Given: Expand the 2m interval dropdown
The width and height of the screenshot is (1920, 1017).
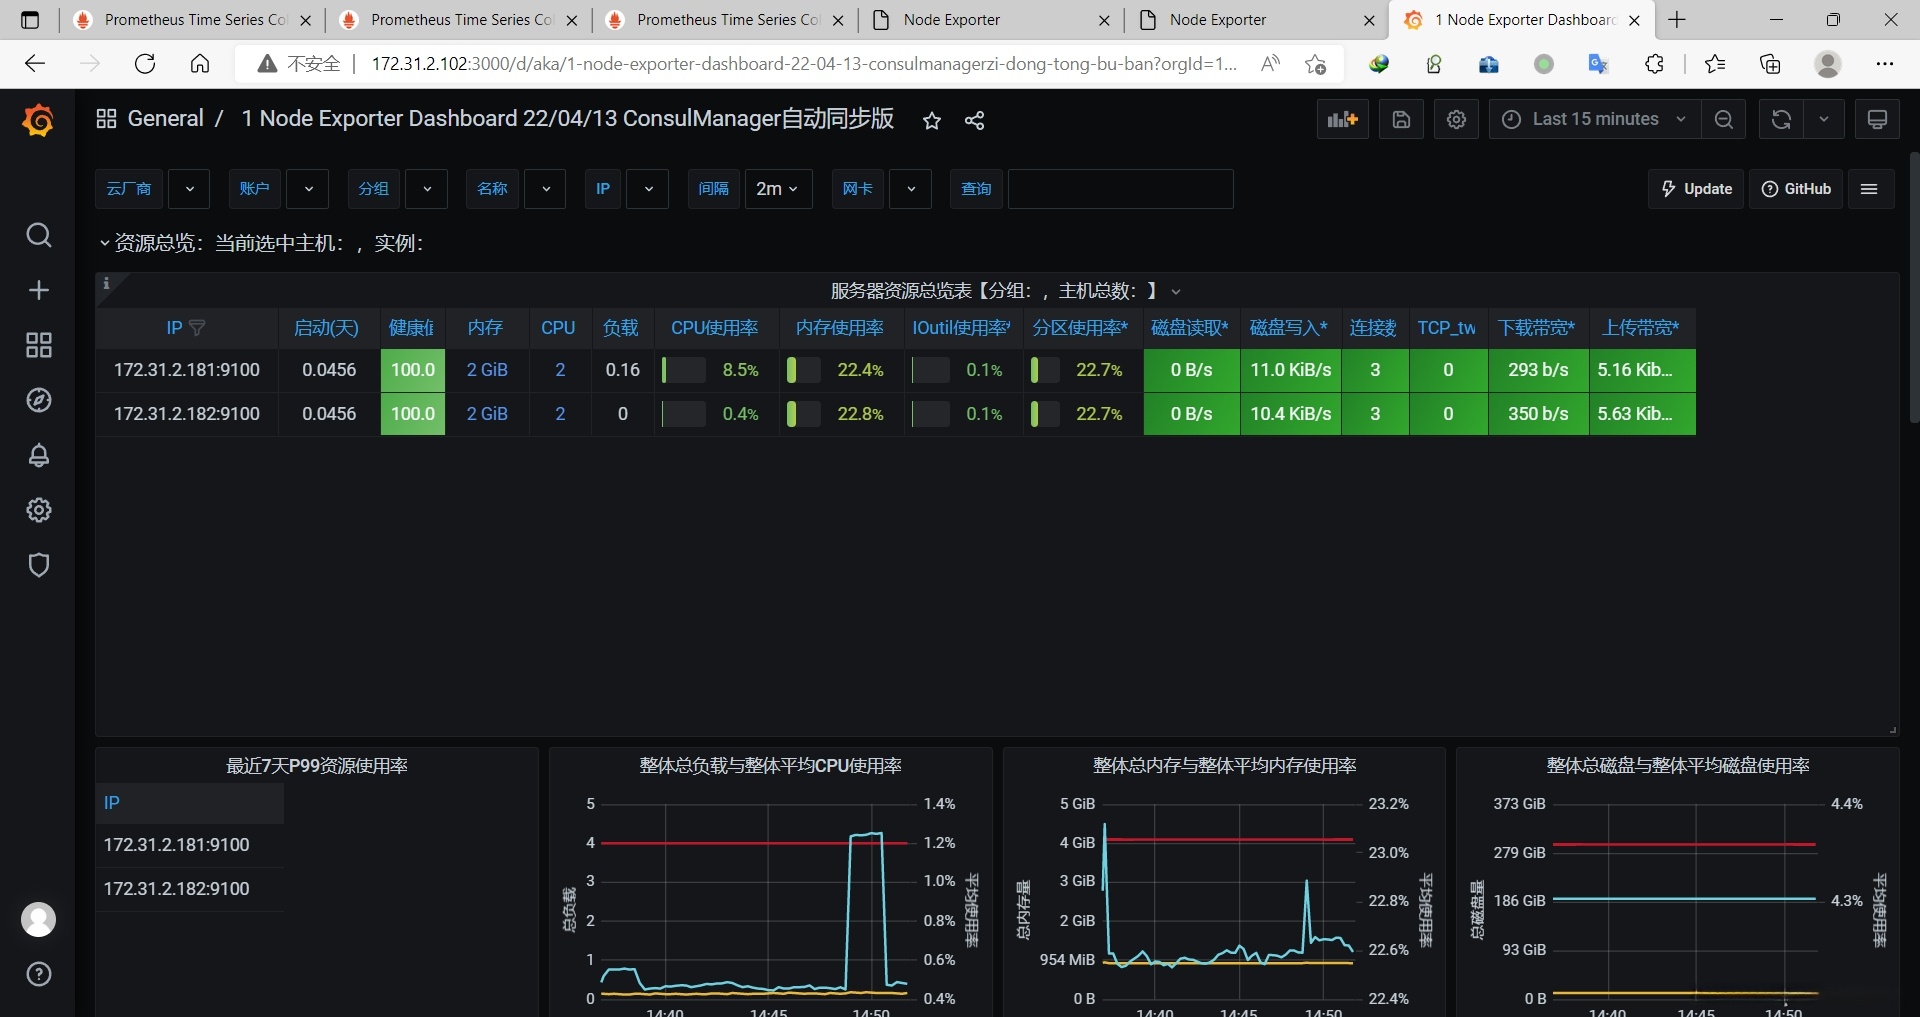Looking at the screenshot, I should tap(778, 189).
